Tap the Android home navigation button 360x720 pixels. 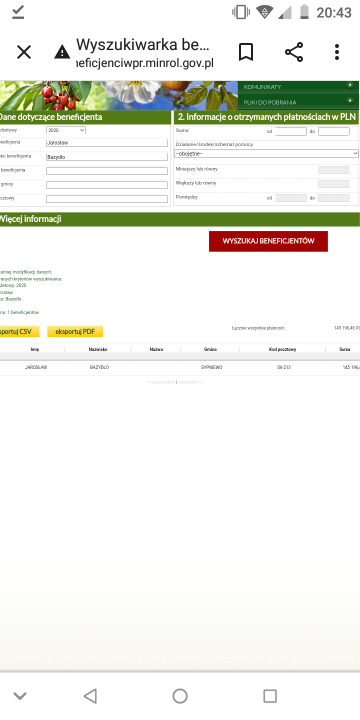pos(180,696)
